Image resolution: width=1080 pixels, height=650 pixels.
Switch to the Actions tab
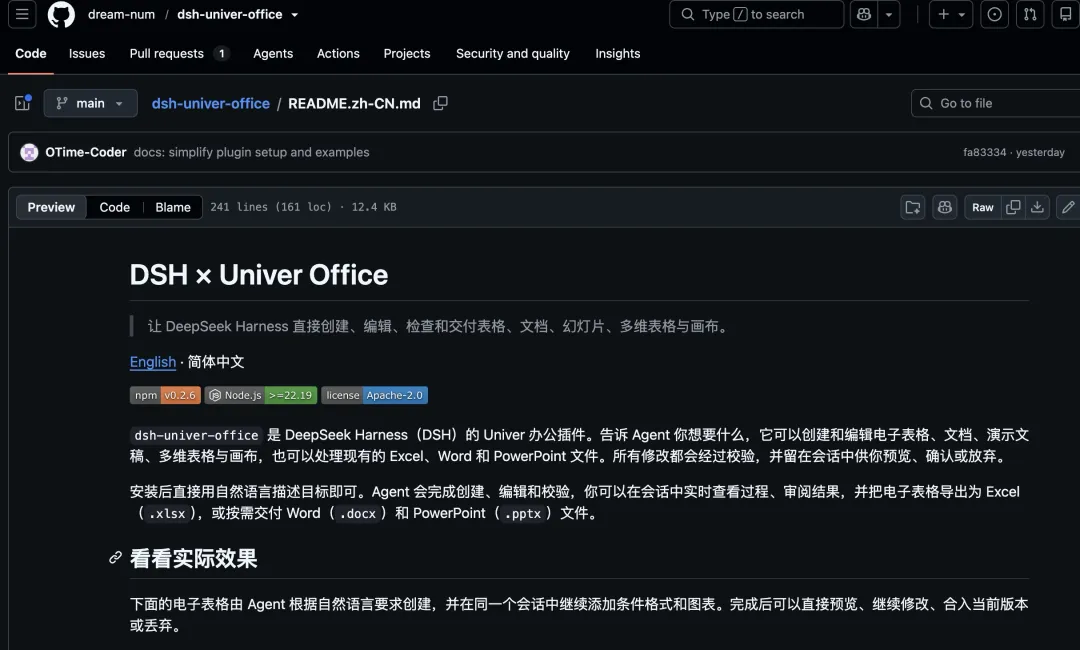[338, 54]
